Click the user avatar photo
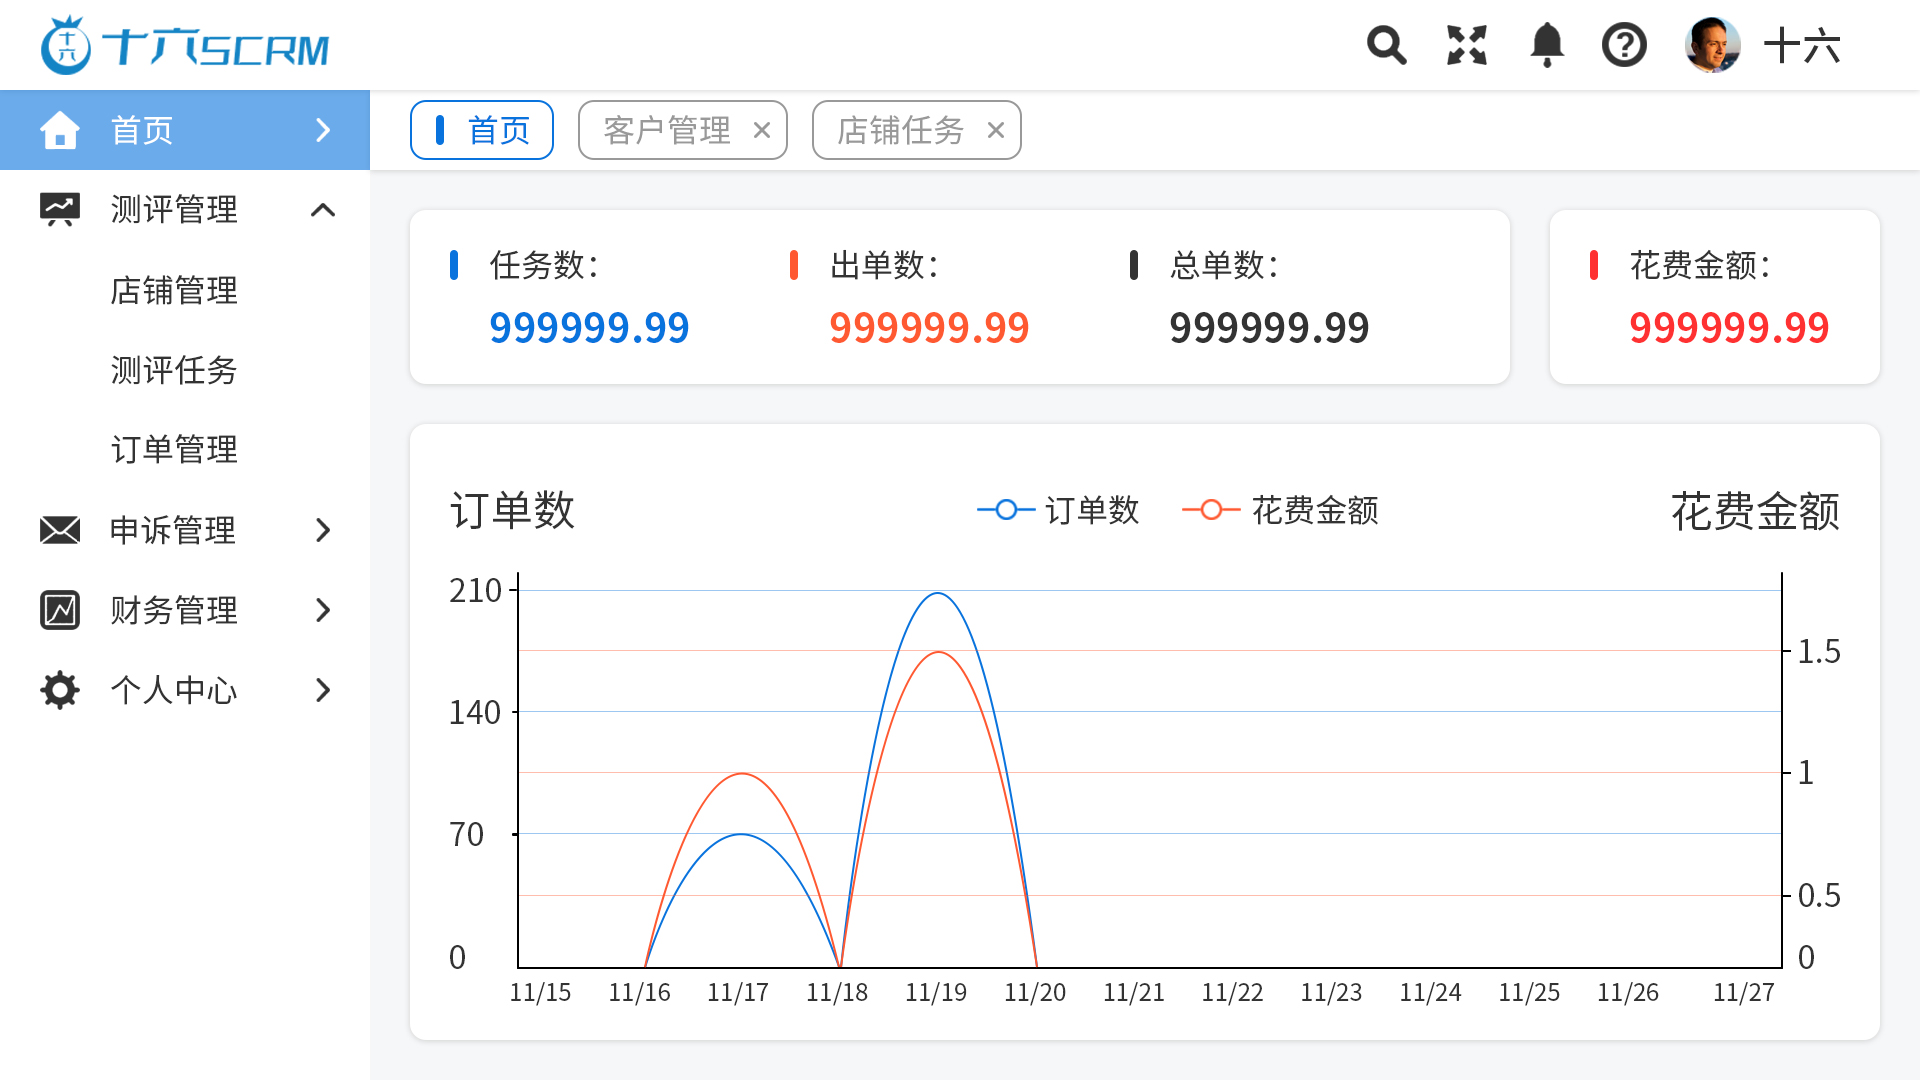This screenshot has height=1080, width=1920. pos(1712,46)
